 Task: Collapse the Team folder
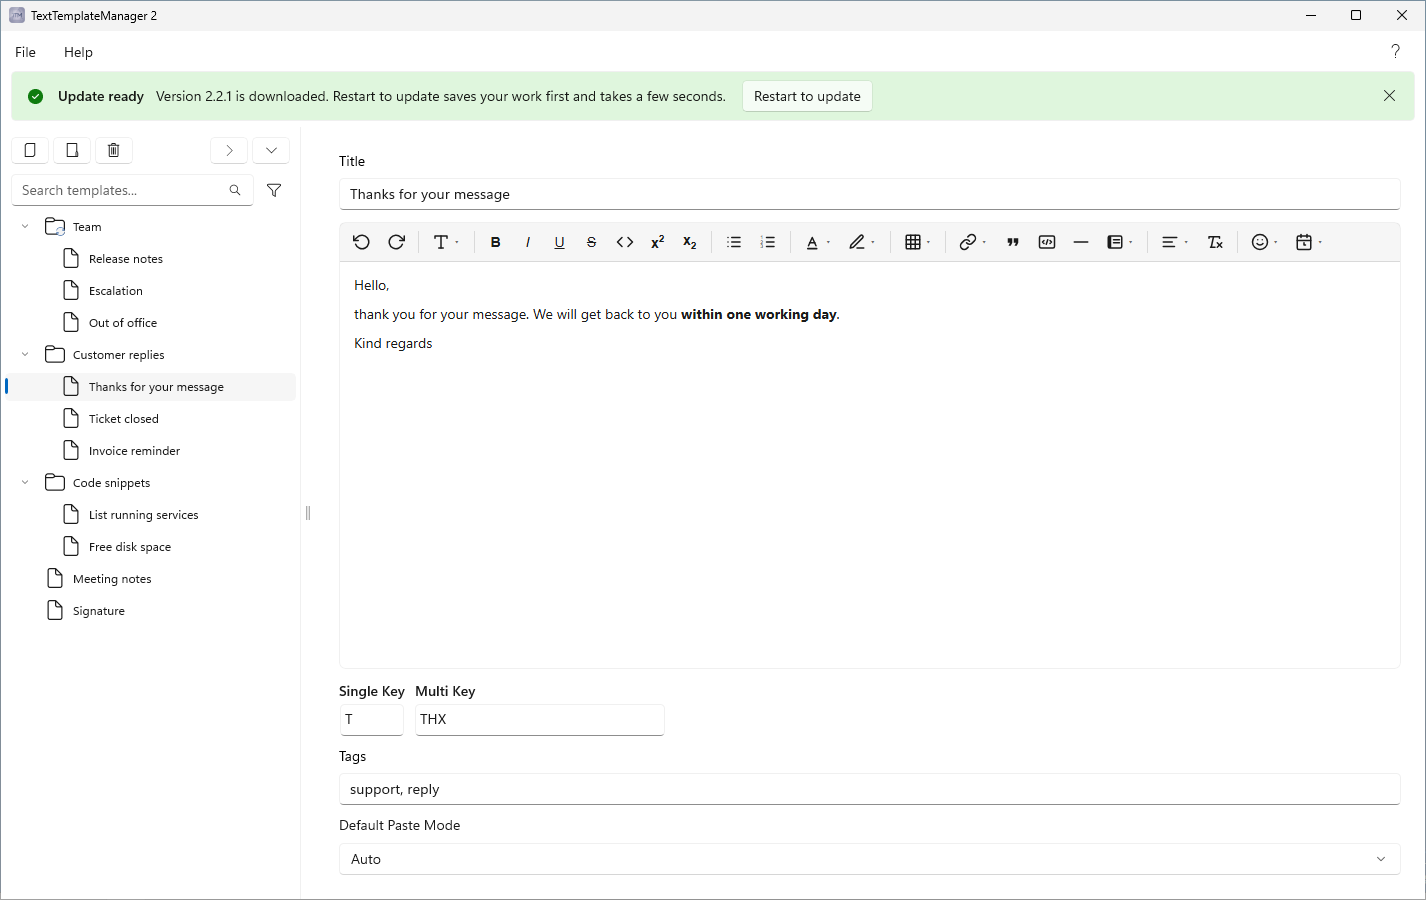[25, 227]
